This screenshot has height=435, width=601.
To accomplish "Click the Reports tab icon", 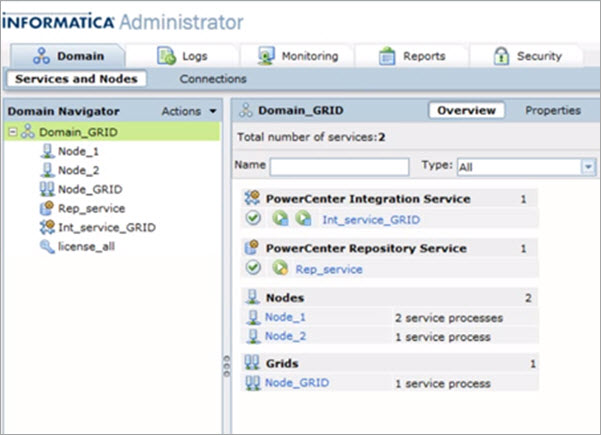I will (x=387, y=56).
